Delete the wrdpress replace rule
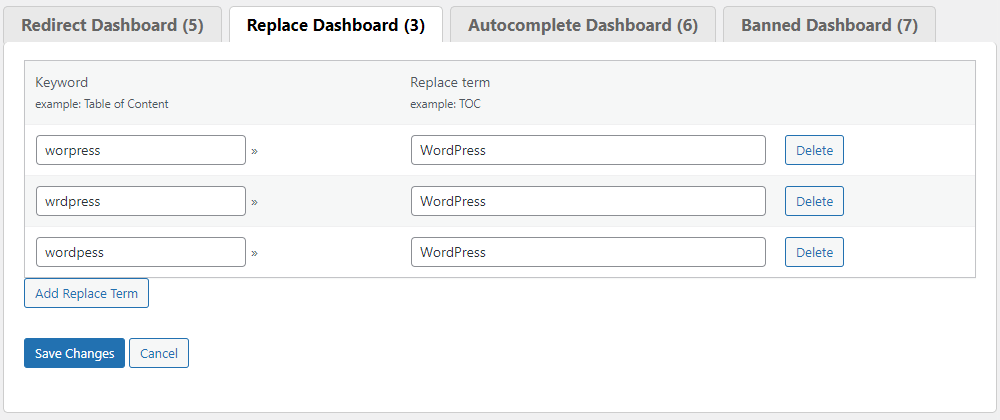Image resolution: width=1000 pixels, height=420 pixels. click(x=814, y=201)
